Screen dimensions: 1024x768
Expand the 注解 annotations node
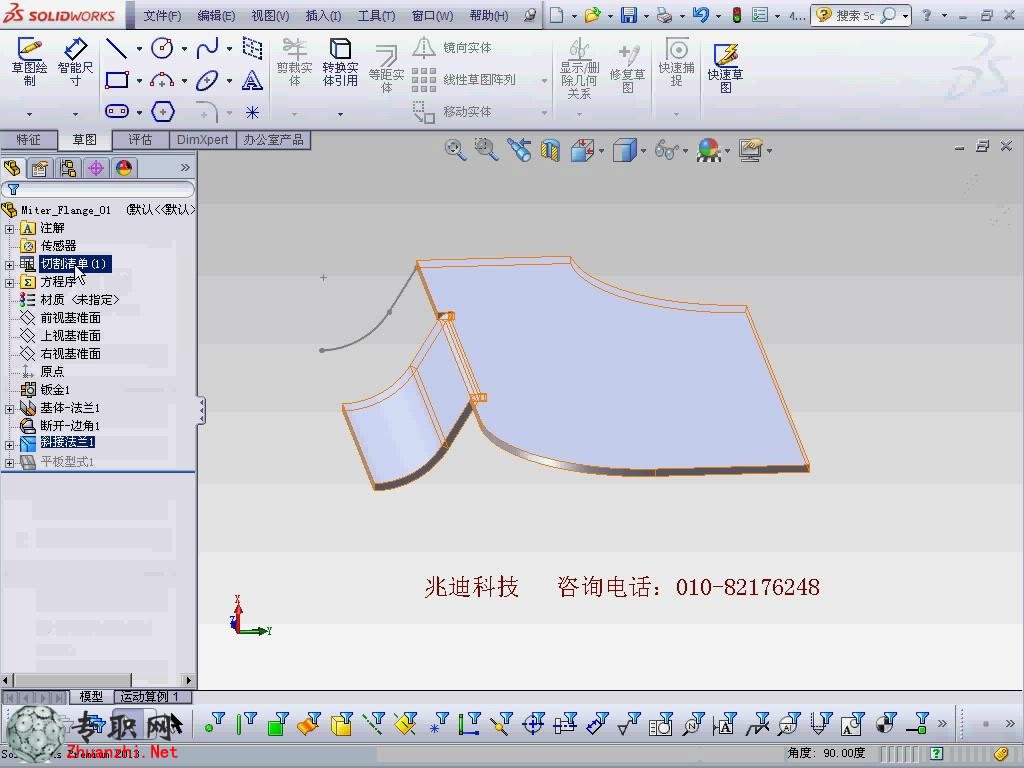(9, 229)
